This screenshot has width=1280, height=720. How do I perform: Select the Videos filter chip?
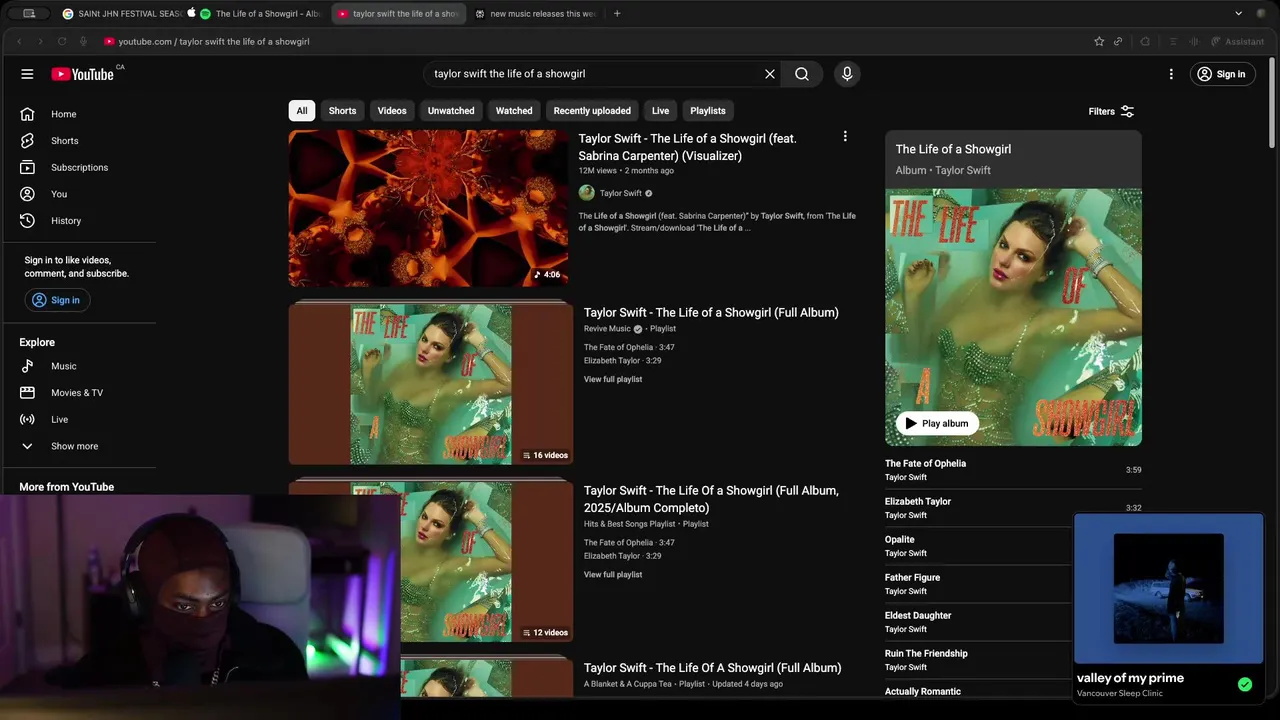coord(392,111)
